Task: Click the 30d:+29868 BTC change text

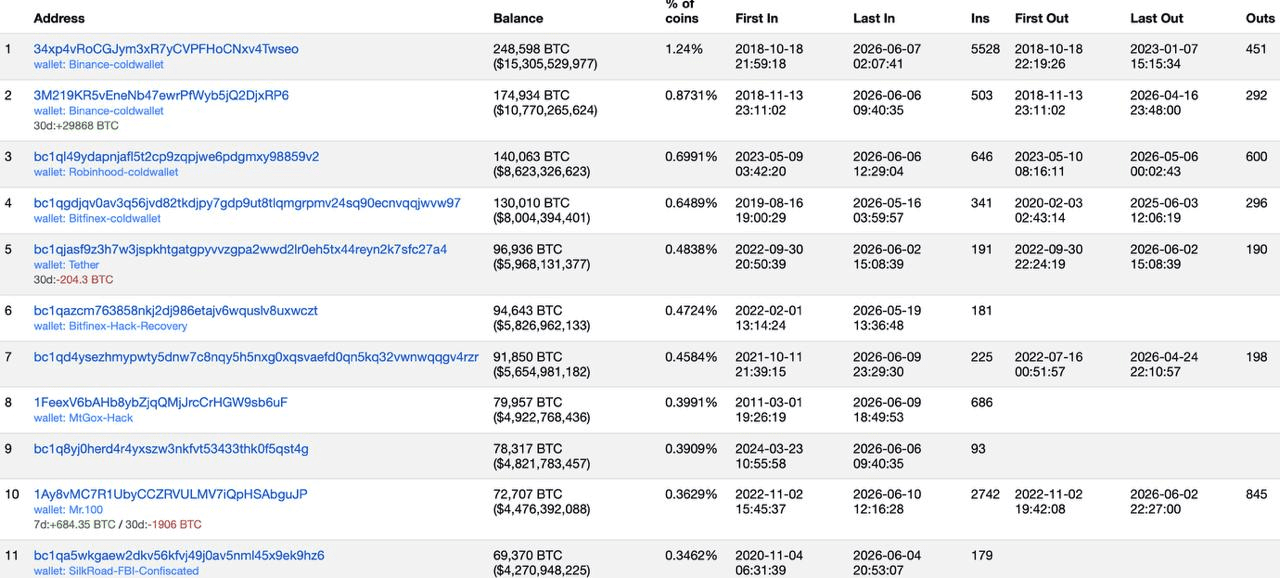Action: pos(76,126)
